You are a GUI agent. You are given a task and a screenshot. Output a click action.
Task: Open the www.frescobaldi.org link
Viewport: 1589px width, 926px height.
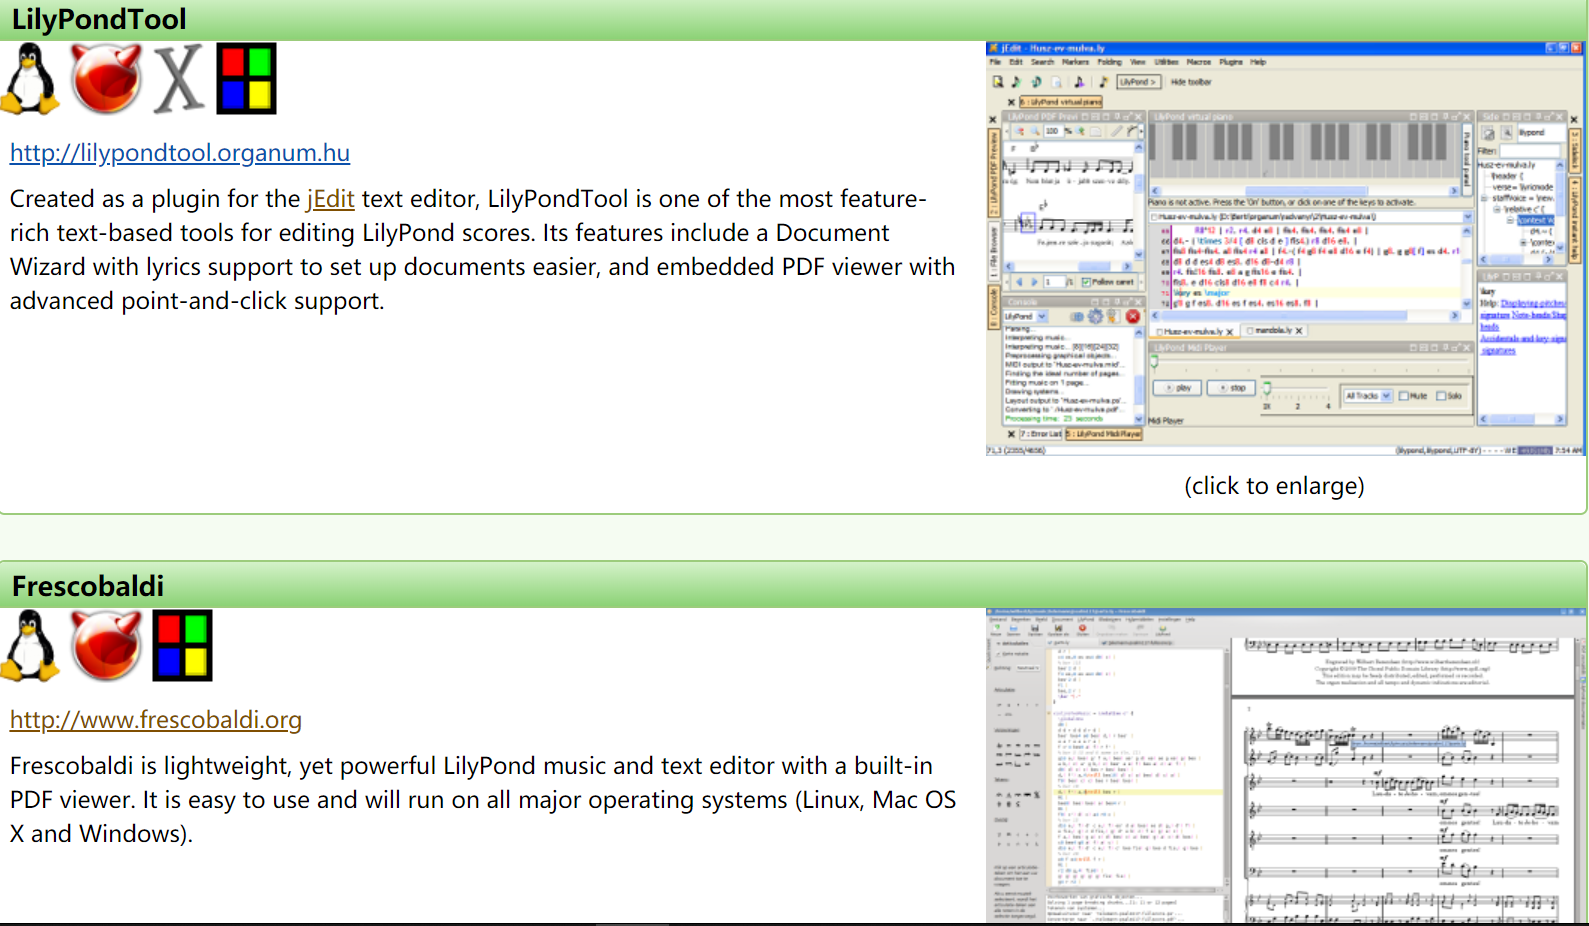tap(156, 720)
